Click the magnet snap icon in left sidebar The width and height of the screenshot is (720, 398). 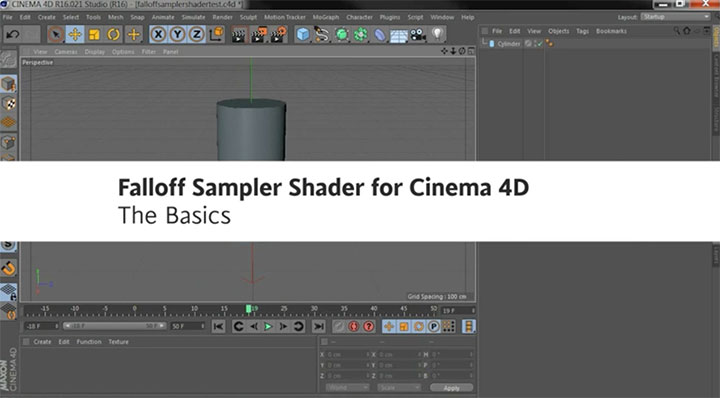click(8, 269)
